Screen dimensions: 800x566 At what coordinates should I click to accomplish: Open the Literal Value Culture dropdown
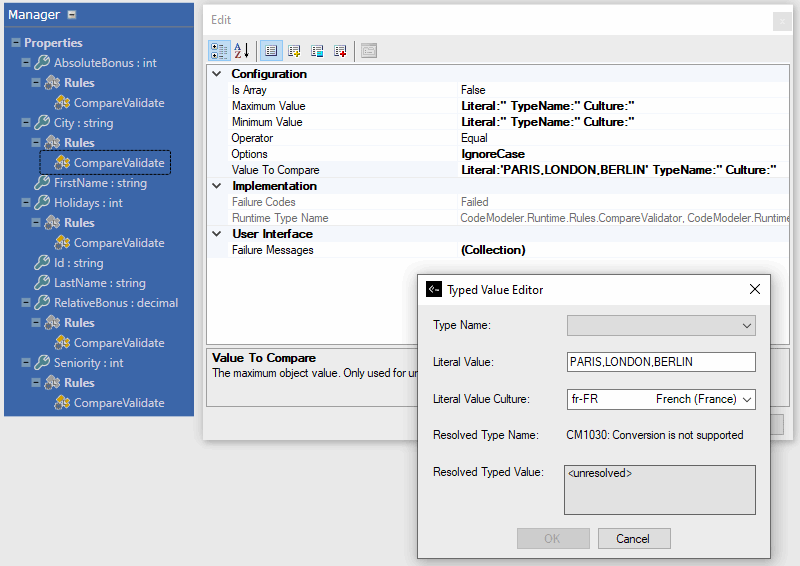[747, 399]
